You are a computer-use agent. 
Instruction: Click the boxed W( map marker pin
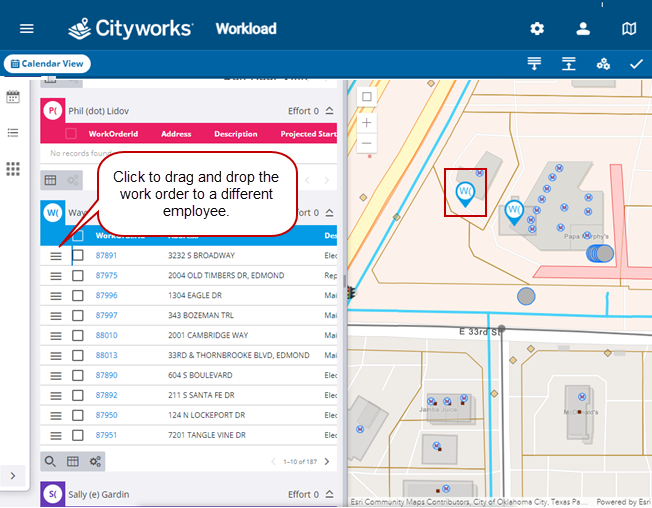(464, 192)
